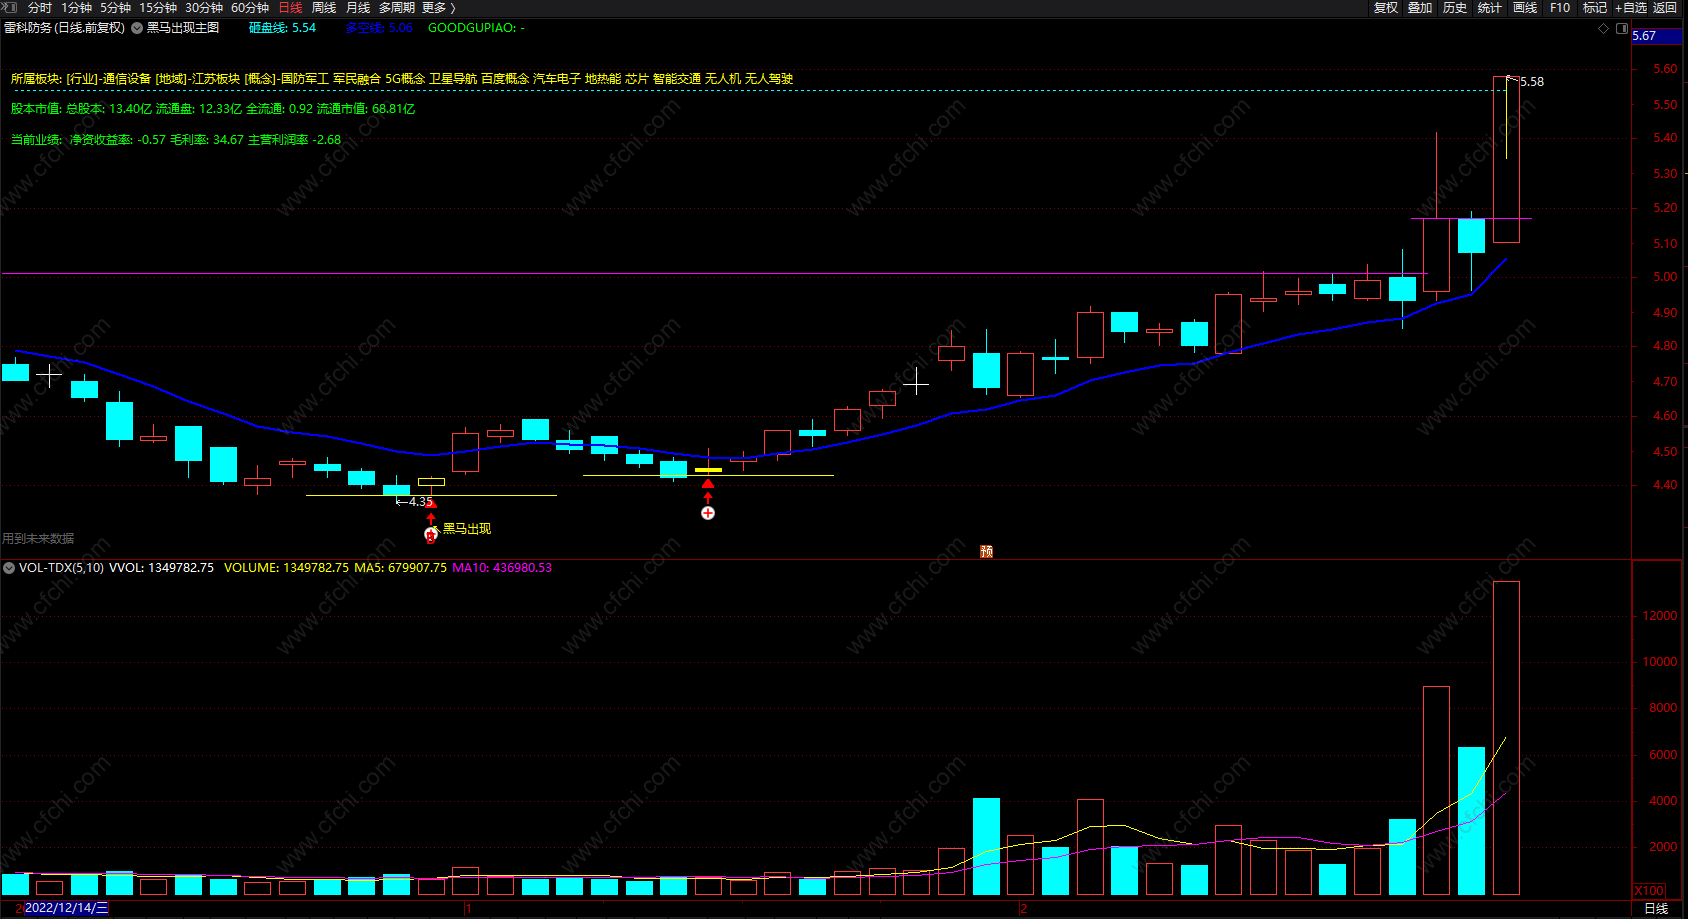Click the top-left toolbar collapse icon
Viewport: 1688px width, 919px height.
[x=11, y=7]
